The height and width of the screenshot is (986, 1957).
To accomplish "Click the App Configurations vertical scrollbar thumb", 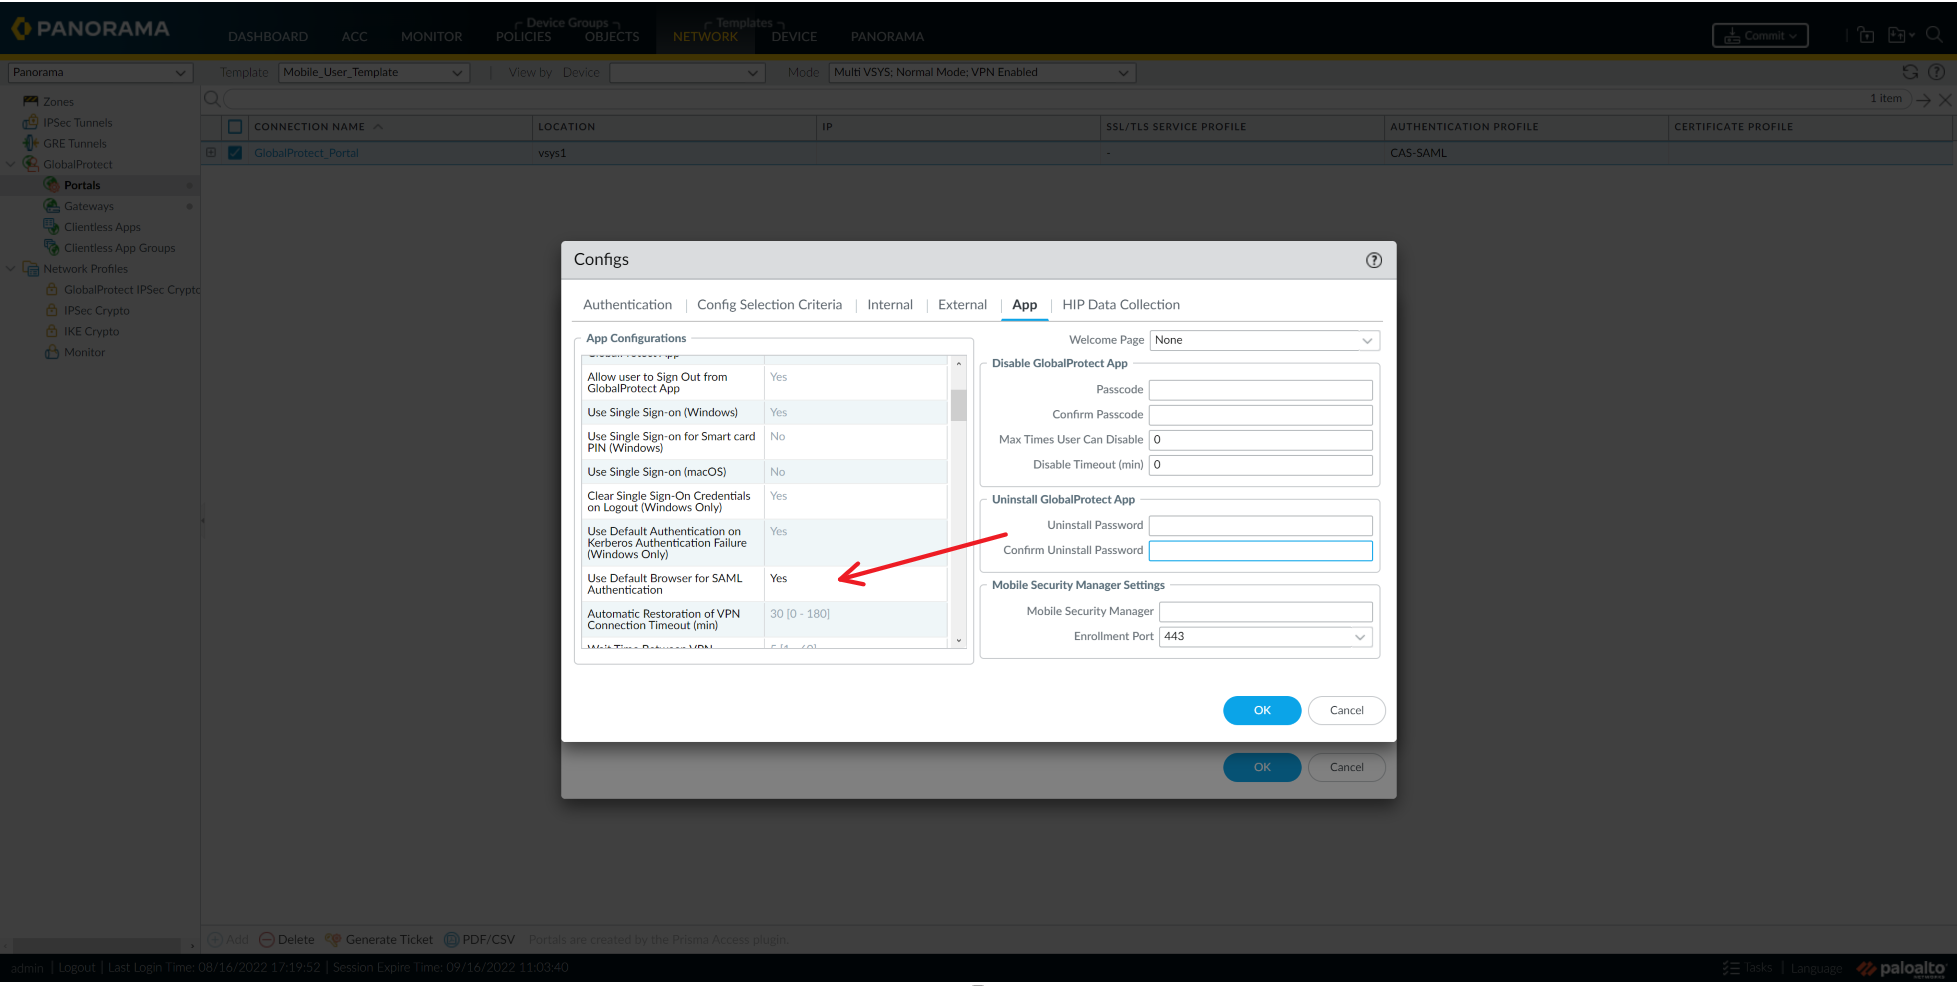I will point(958,404).
